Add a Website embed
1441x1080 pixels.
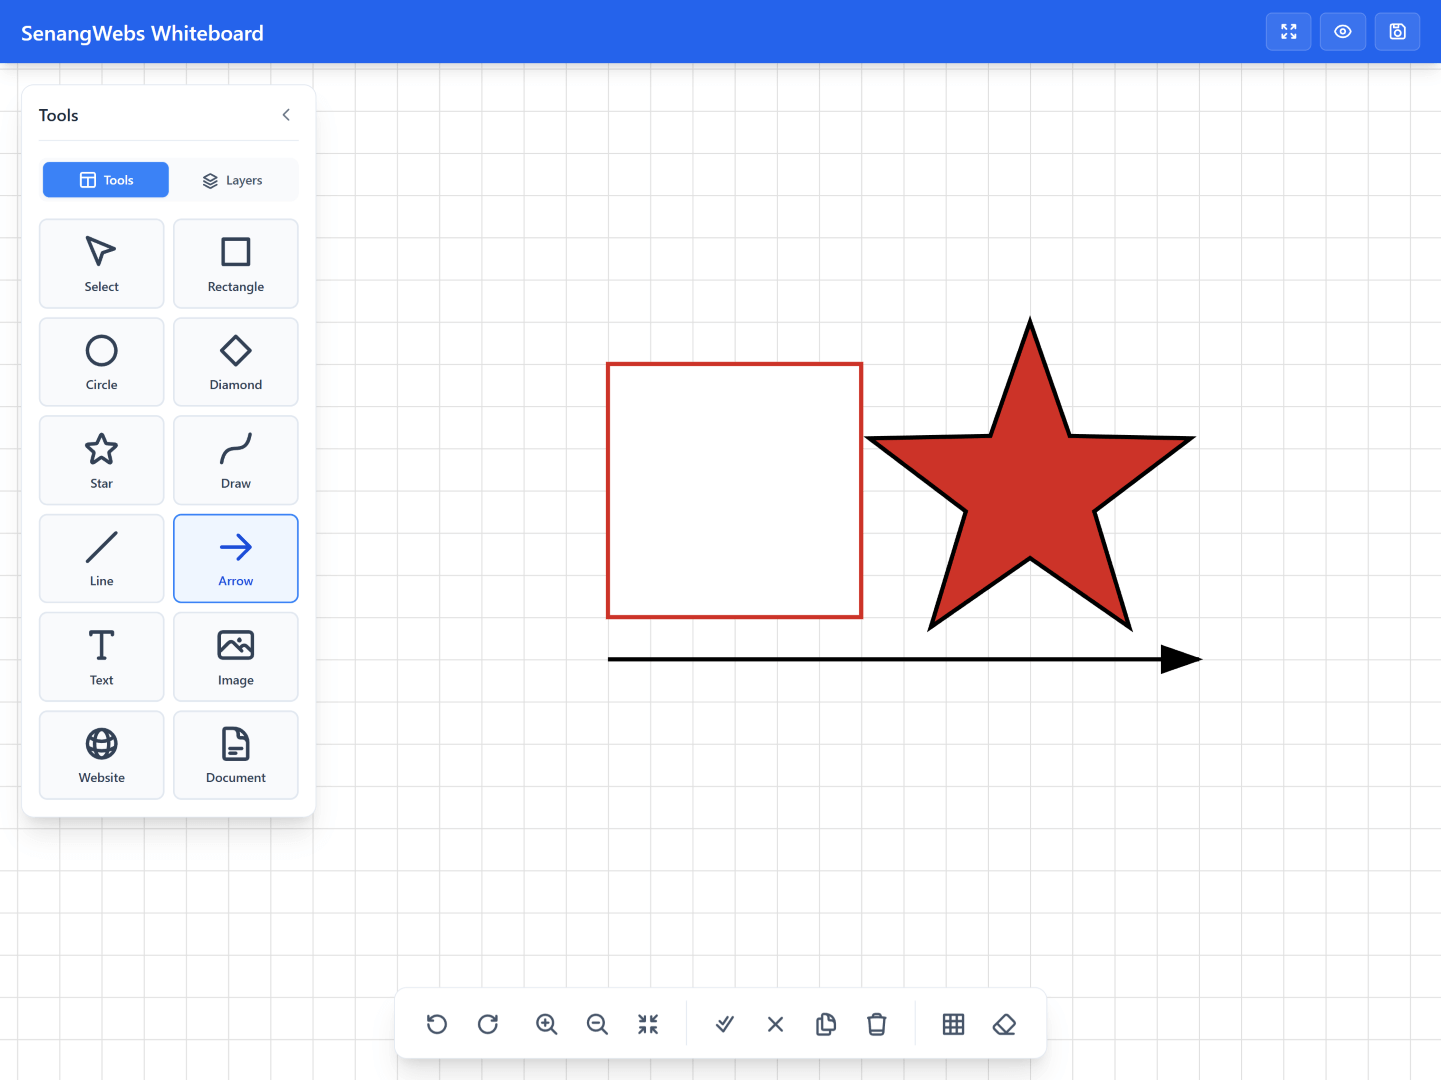(101, 755)
